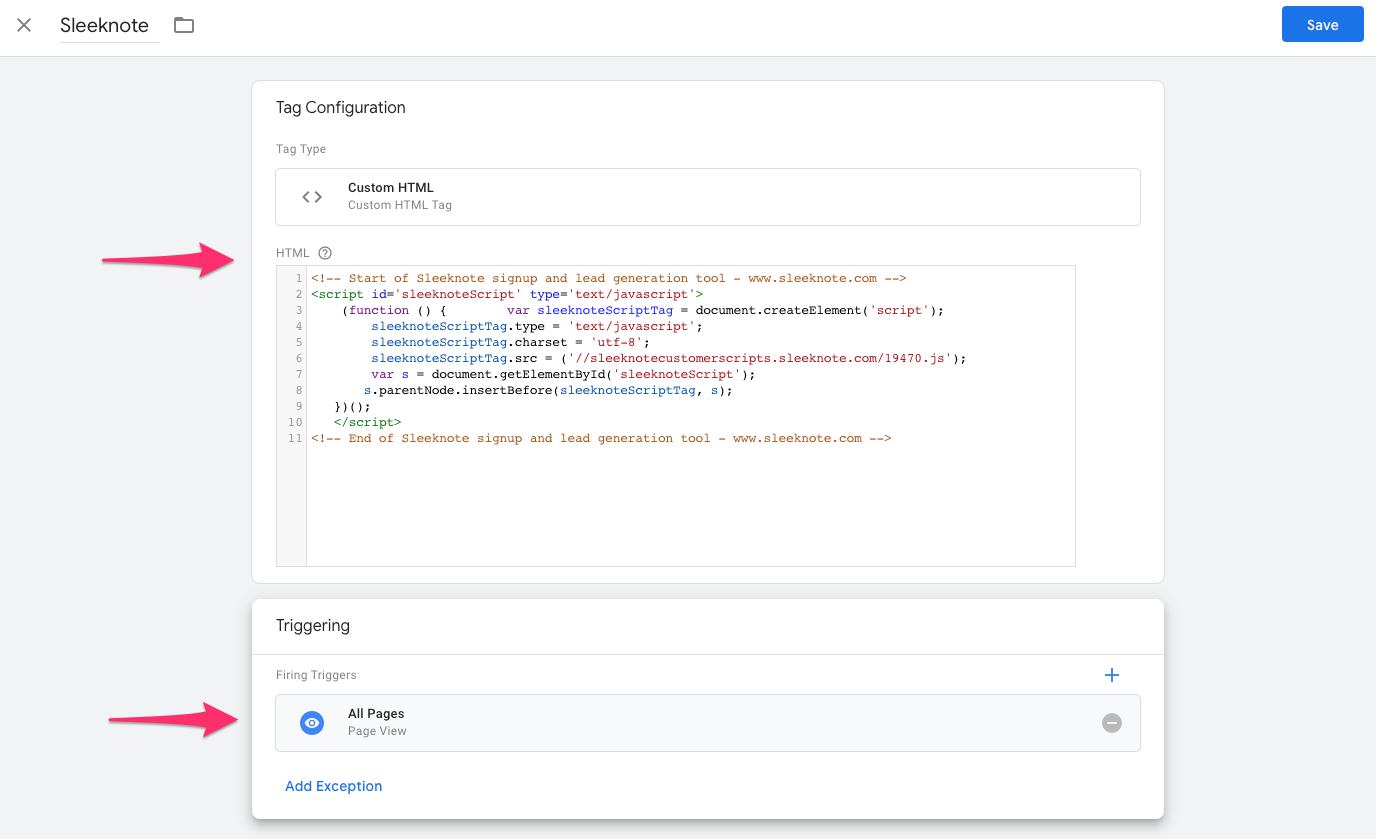Save the Sleeknote tag
This screenshot has height=839, width=1376.
1322,25
